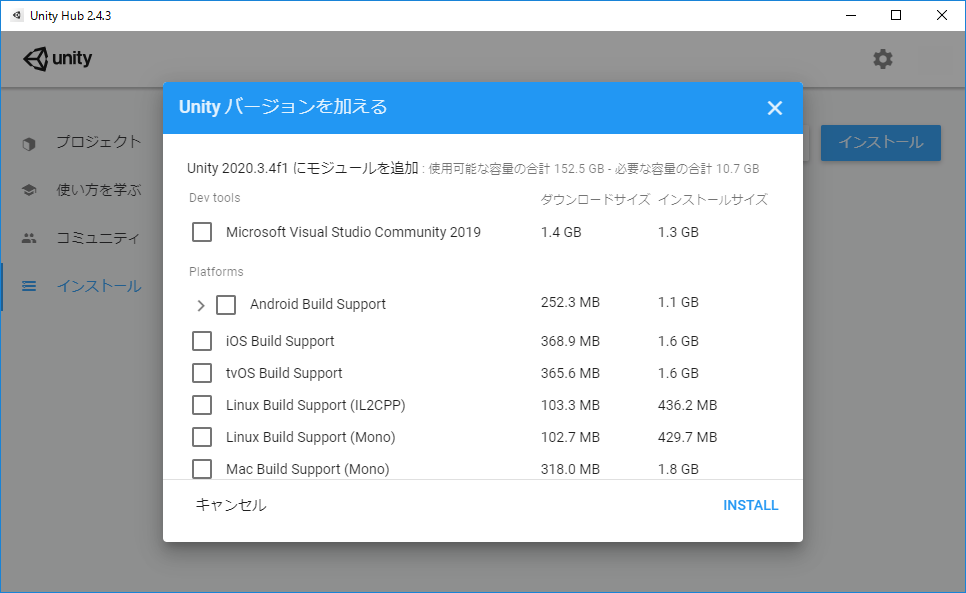Click Microsoft Visual Studio Community 2019 label
Screen dimensions: 966x593
[x=353, y=232]
